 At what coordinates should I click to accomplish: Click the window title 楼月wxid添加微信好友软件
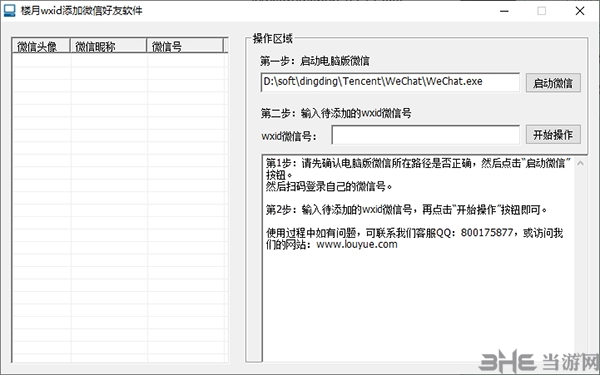[82, 11]
